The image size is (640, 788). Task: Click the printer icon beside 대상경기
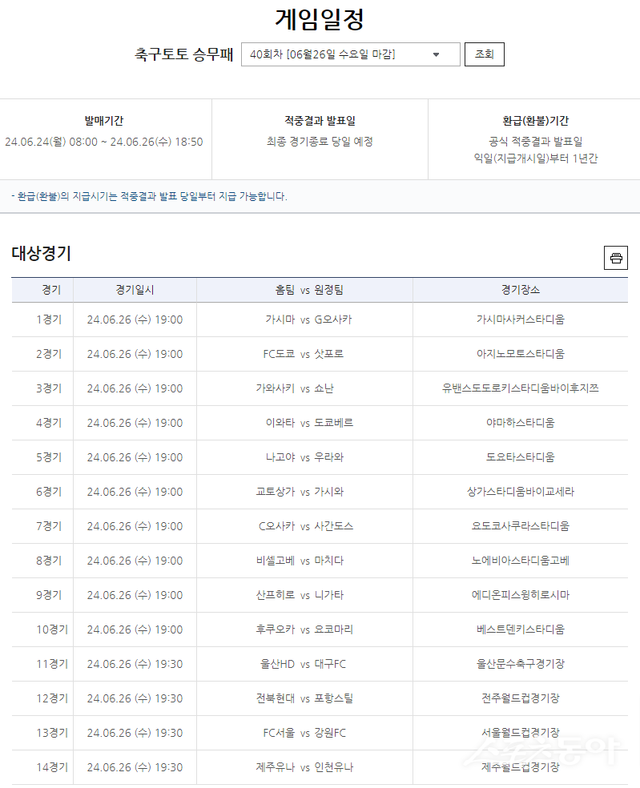[615, 258]
